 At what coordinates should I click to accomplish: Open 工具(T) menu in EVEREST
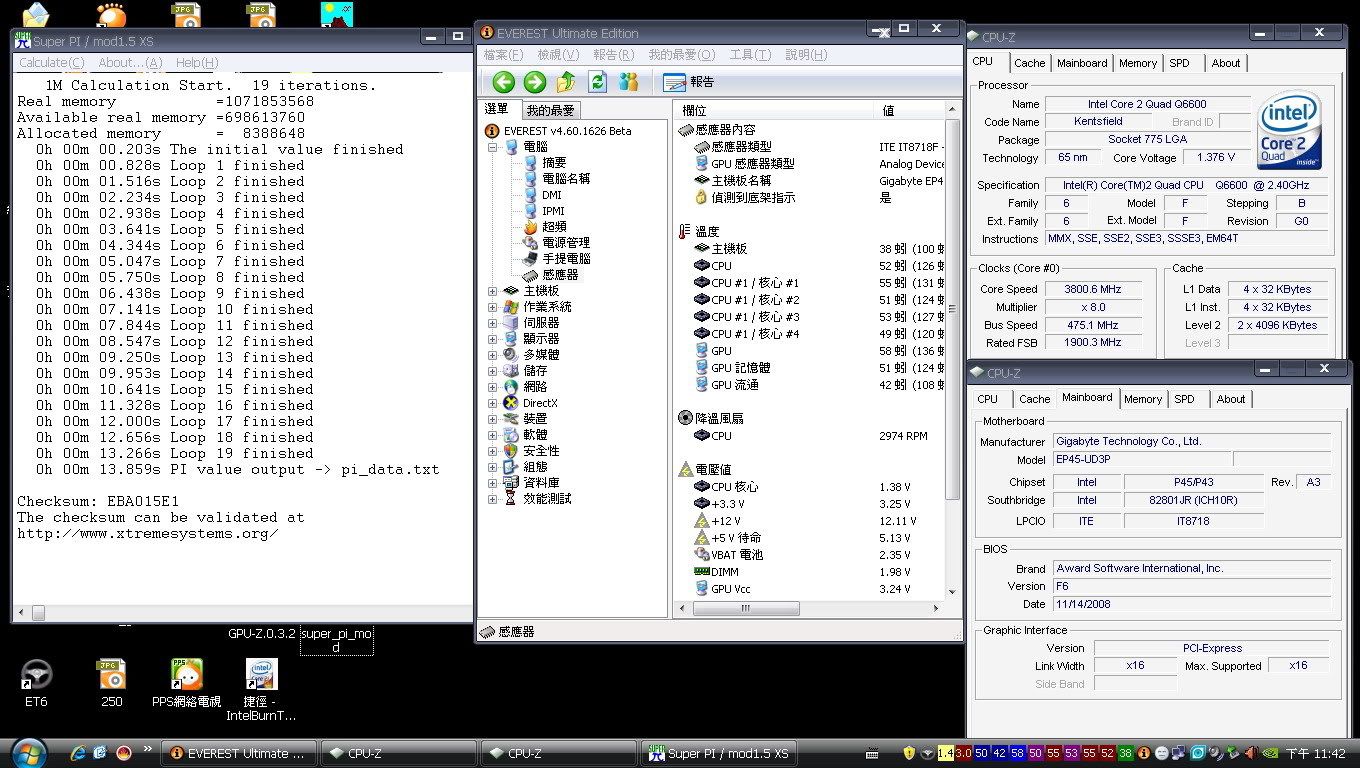tap(750, 55)
